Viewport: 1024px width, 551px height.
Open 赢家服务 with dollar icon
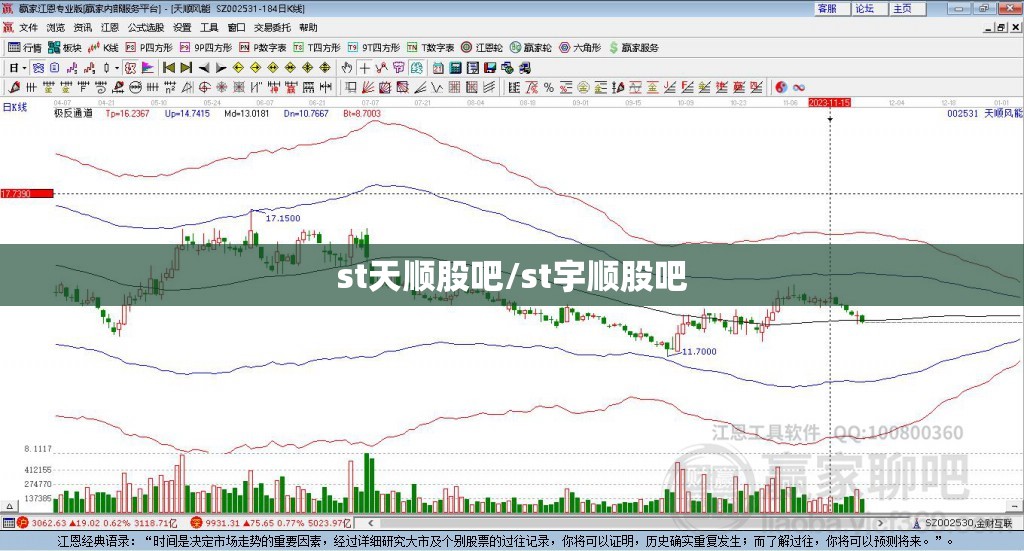633,48
